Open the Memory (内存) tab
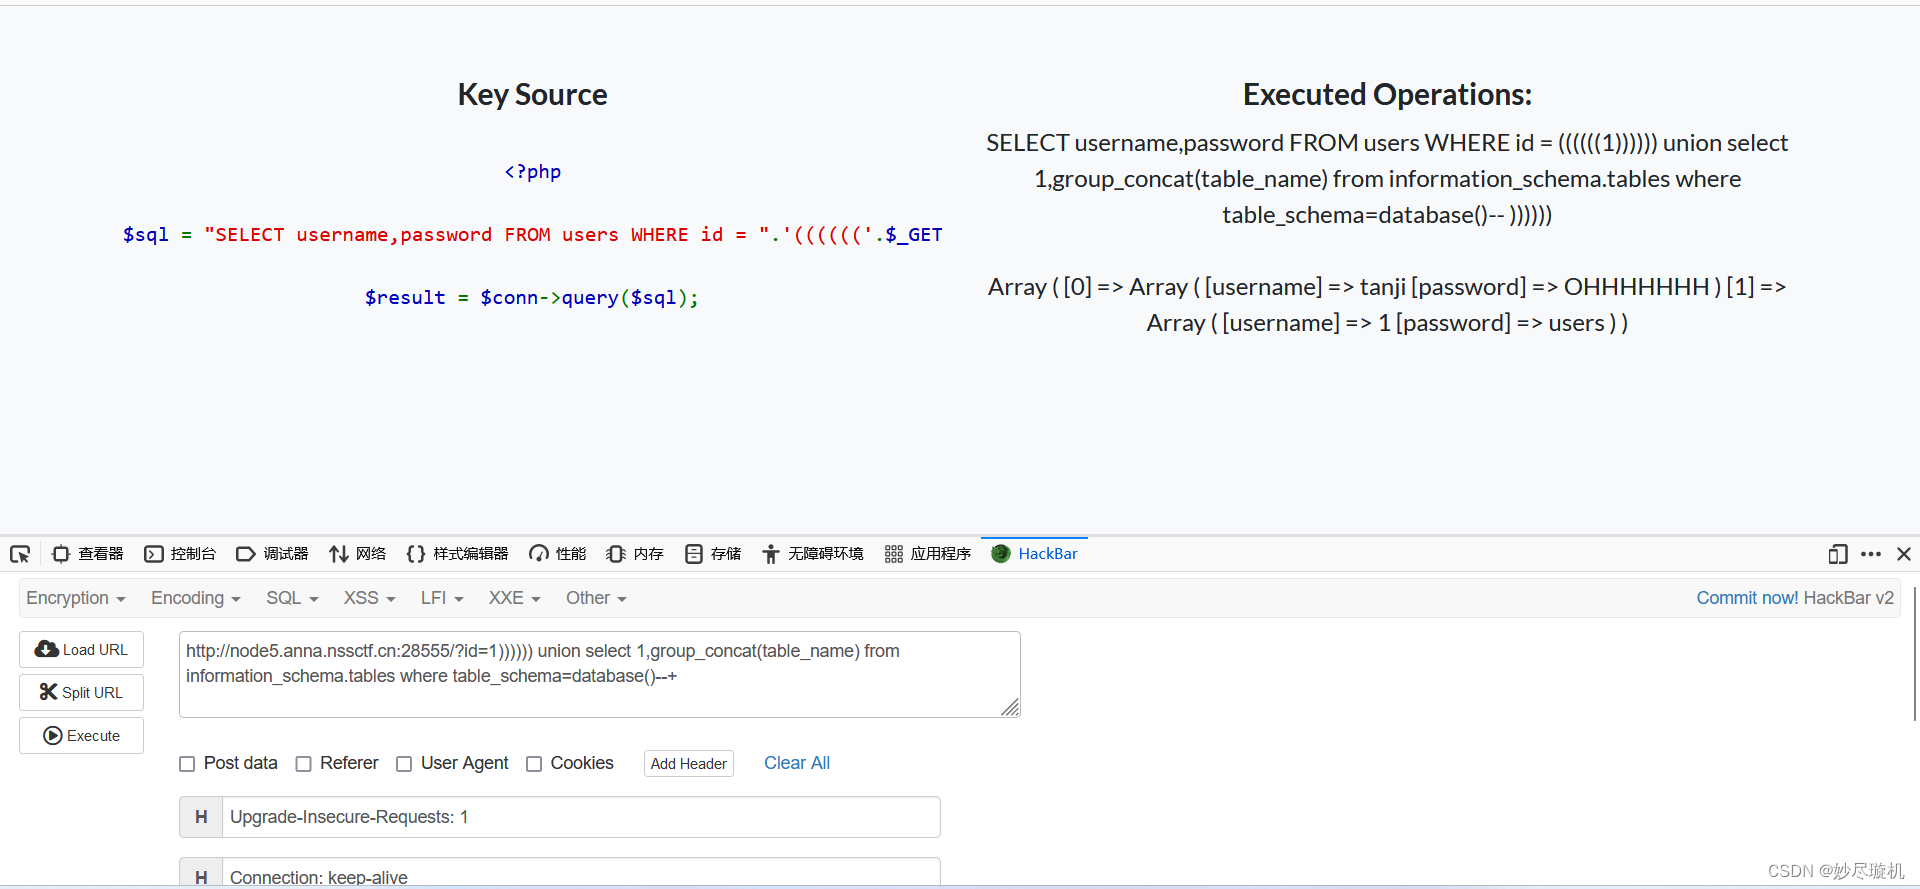Image resolution: width=1920 pixels, height=889 pixels. click(x=635, y=554)
